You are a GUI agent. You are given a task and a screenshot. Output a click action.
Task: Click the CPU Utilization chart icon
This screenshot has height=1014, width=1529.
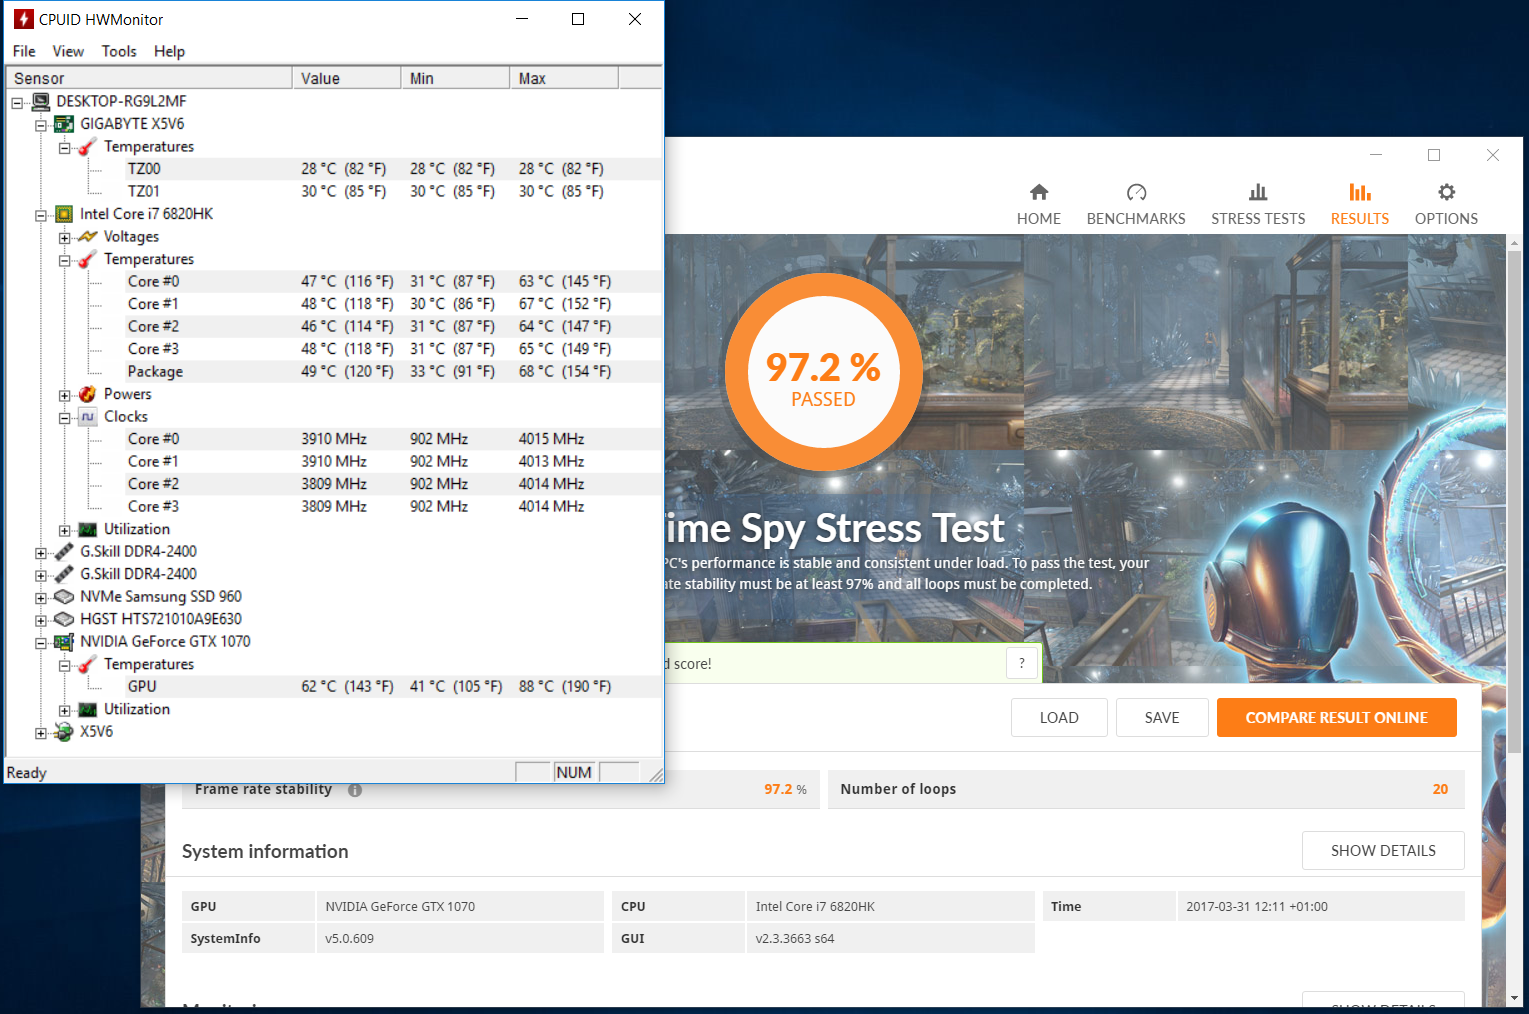(88, 529)
